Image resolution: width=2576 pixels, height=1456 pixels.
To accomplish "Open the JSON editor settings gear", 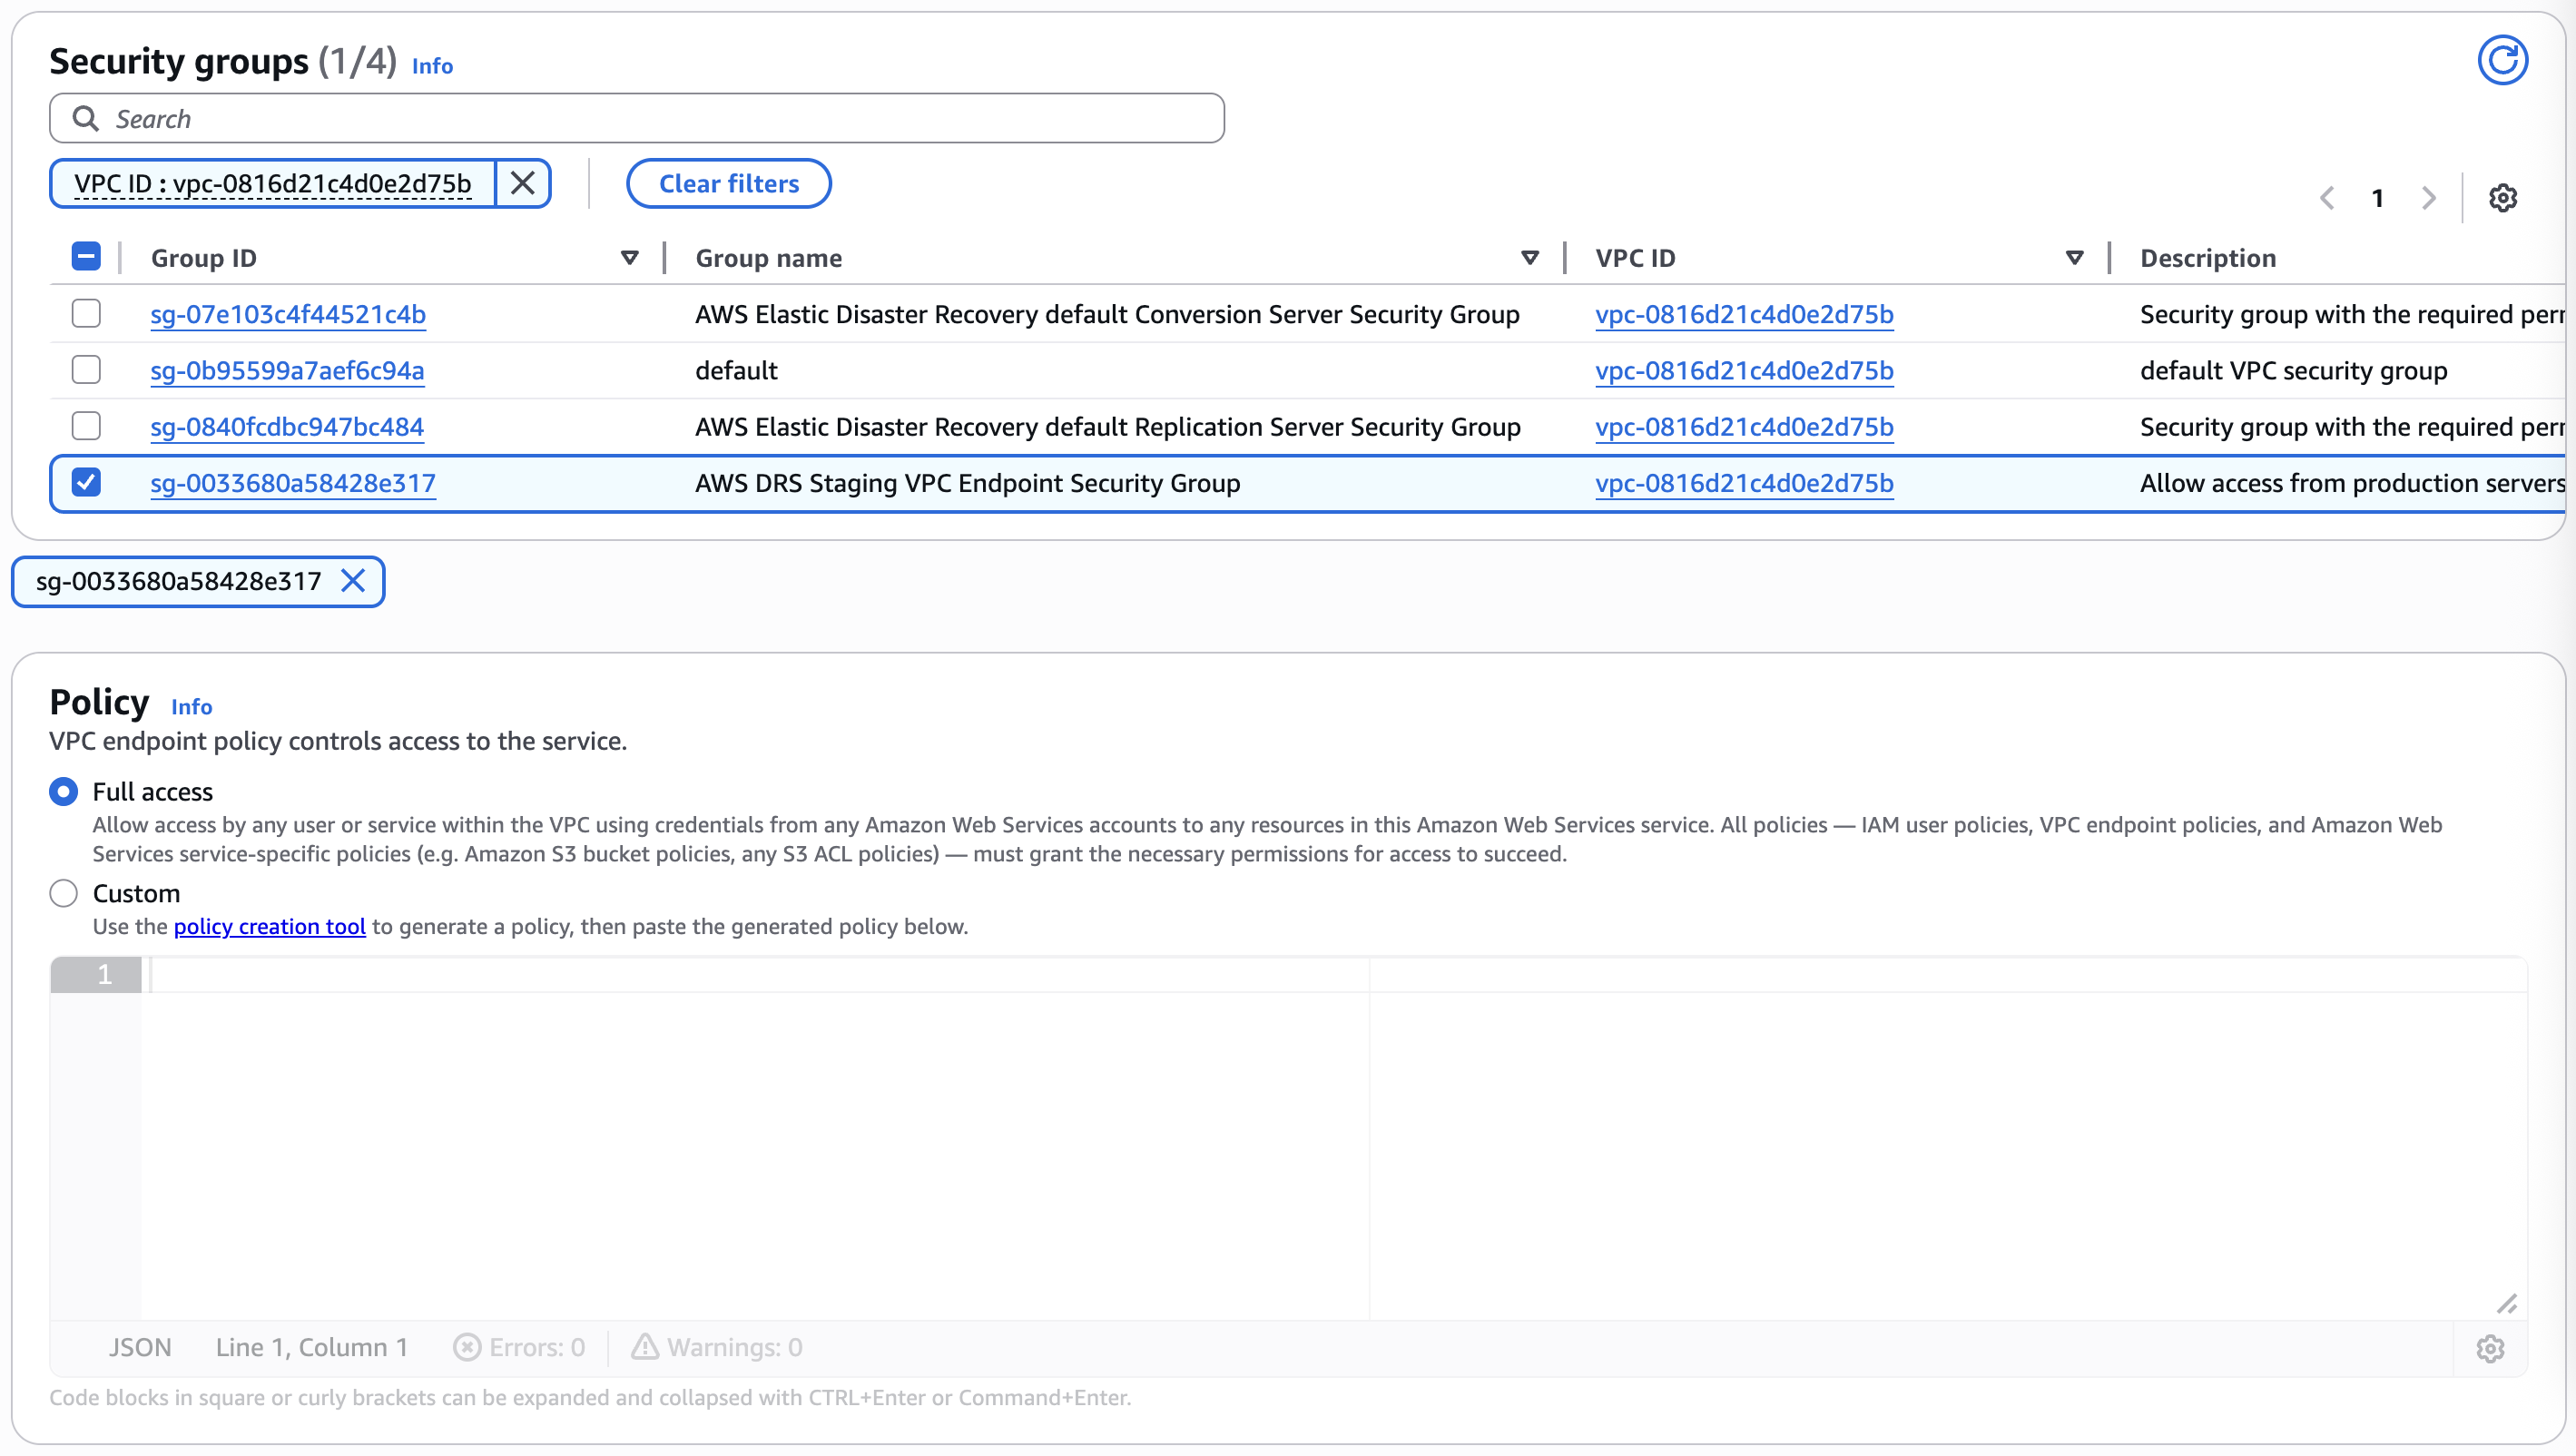I will pos(2490,1348).
